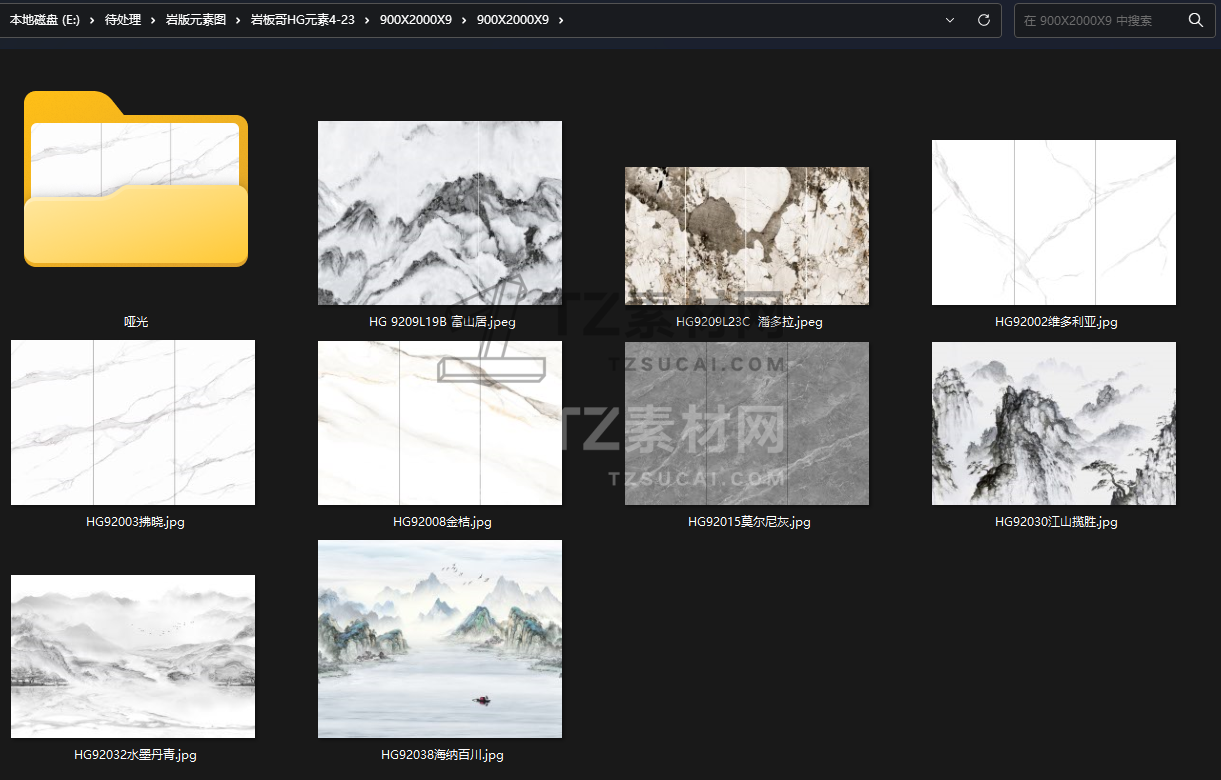Select the 富山居 ink mountain thumbnail
The image size is (1221, 780).
pyautogui.click(x=439, y=213)
